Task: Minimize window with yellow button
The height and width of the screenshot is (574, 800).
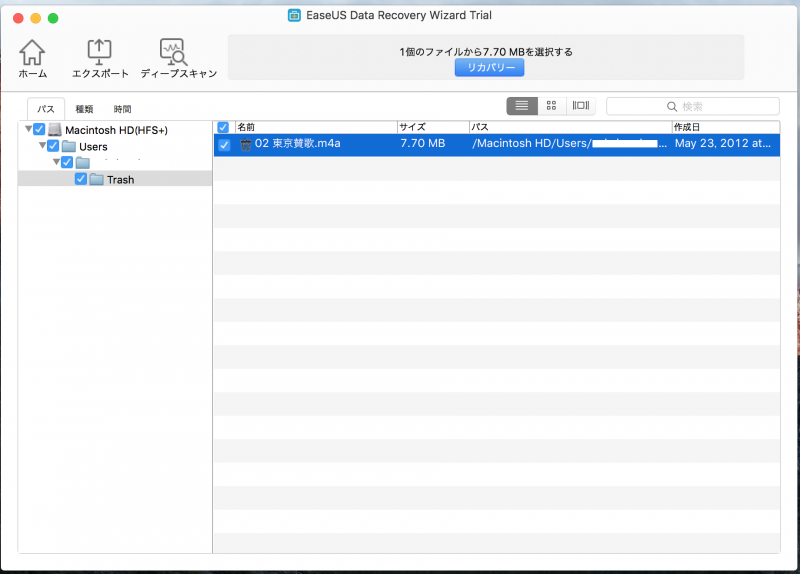Action: 36,18
